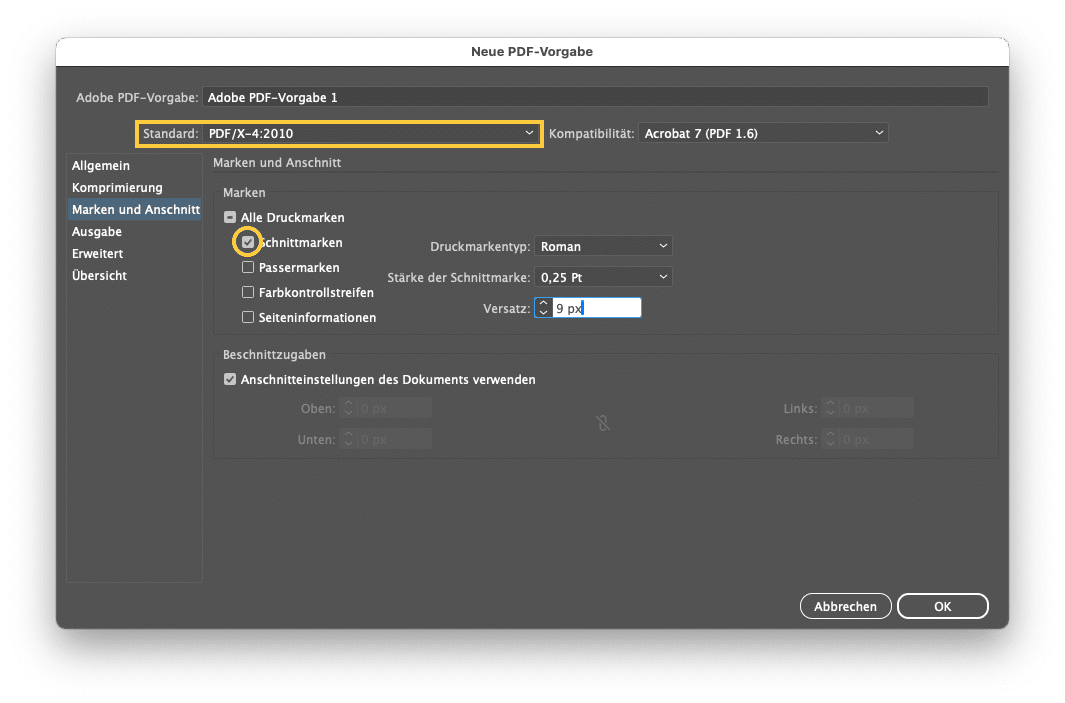This screenshot has width=1065, height=703.
Task: Open the Stärke der Schnittmarke dropdown
Action: tap(603, 278)
